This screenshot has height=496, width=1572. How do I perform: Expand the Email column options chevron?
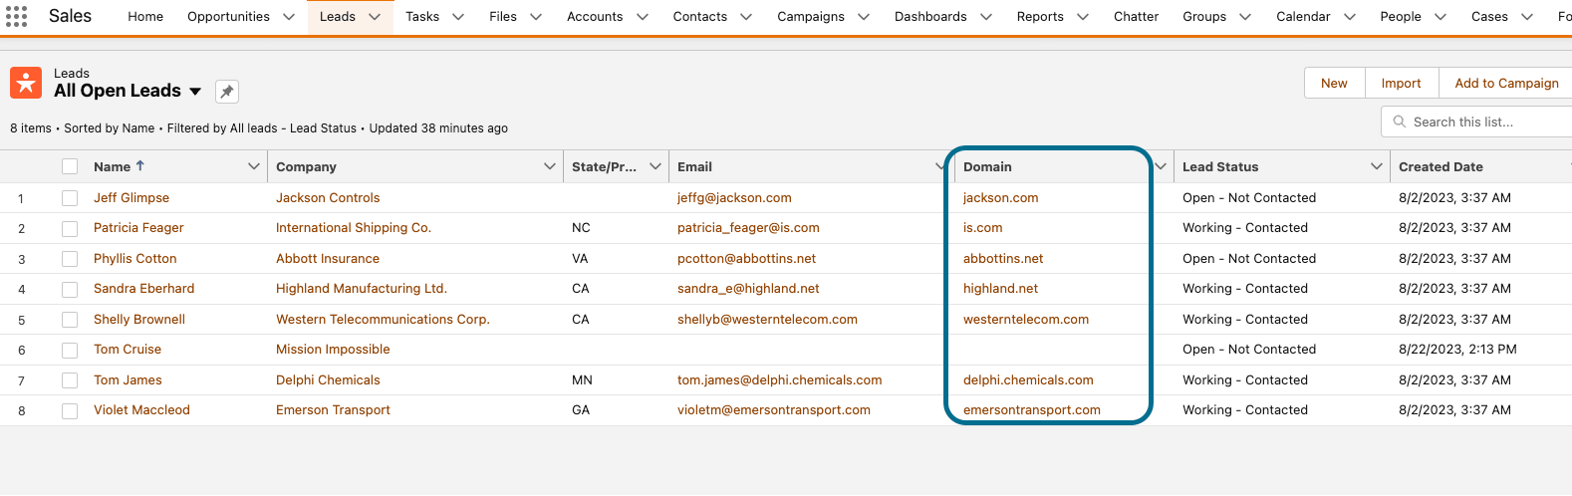point(939,167)
